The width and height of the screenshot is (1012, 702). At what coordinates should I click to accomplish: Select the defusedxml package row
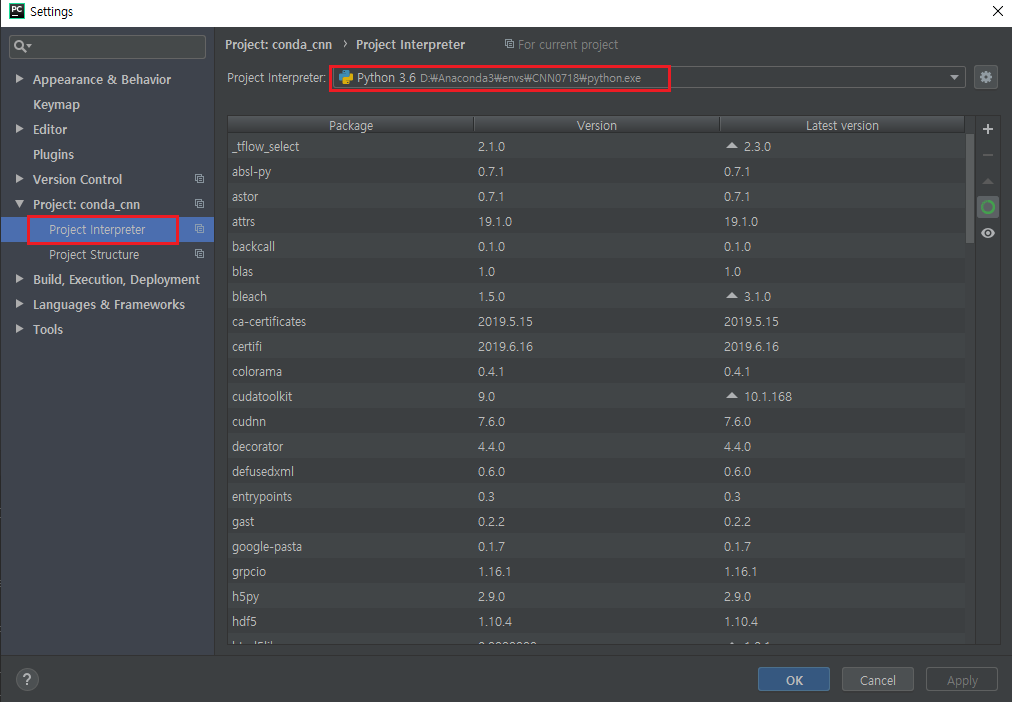(x=596, y=472)
